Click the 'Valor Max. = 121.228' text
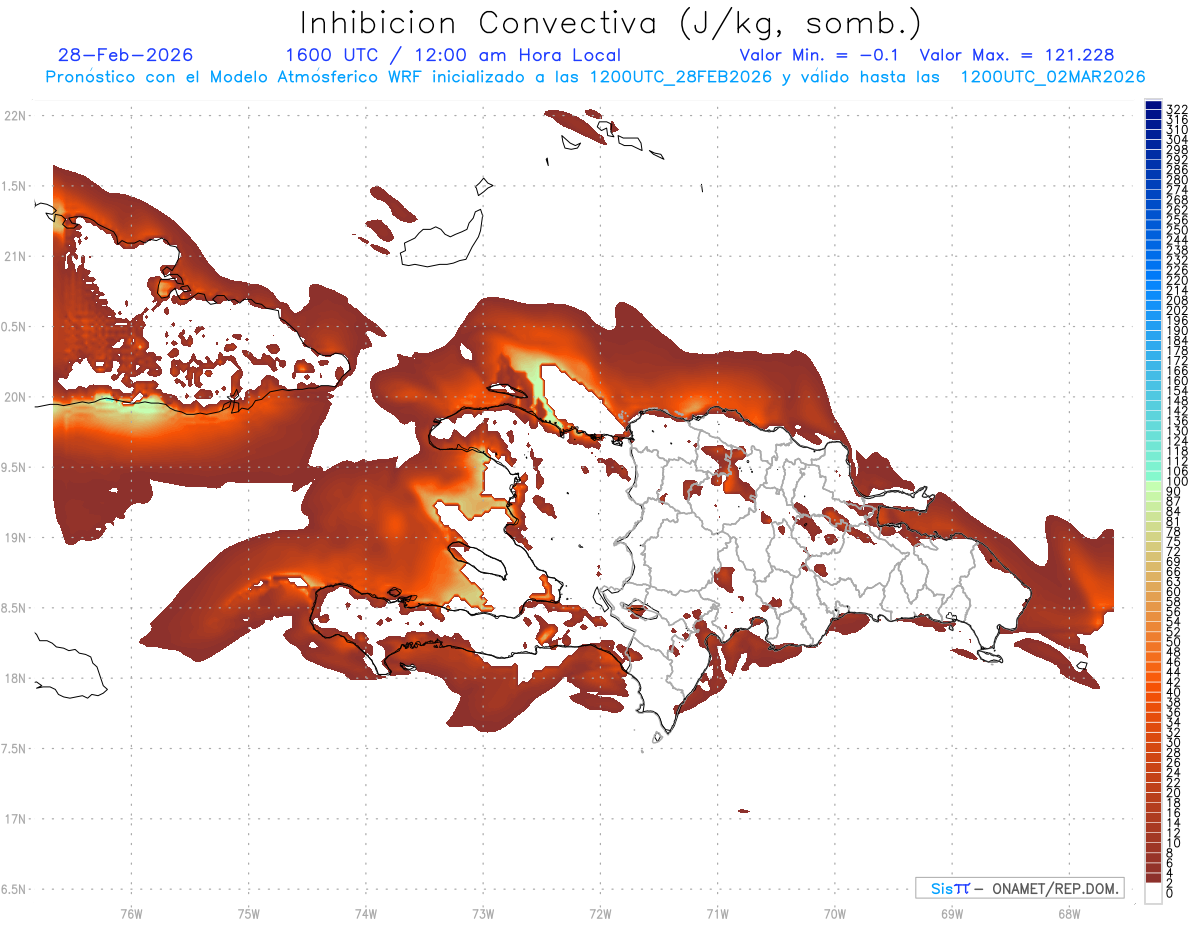The height and width of the screenshot is (927, 1200). (x=1017, y=55)
